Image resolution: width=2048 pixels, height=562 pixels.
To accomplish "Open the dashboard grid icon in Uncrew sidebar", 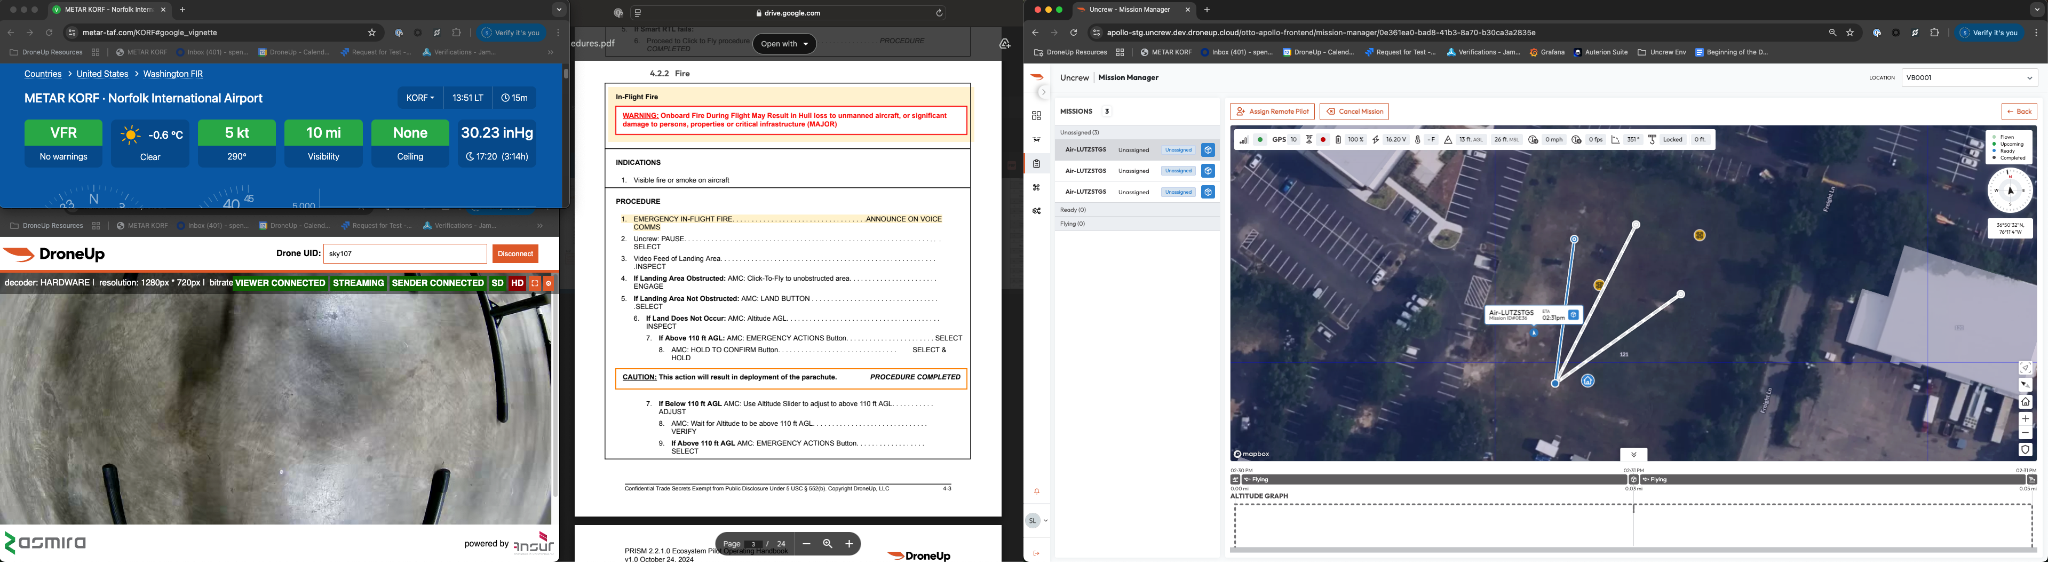I will click(x=1036, y=115).
